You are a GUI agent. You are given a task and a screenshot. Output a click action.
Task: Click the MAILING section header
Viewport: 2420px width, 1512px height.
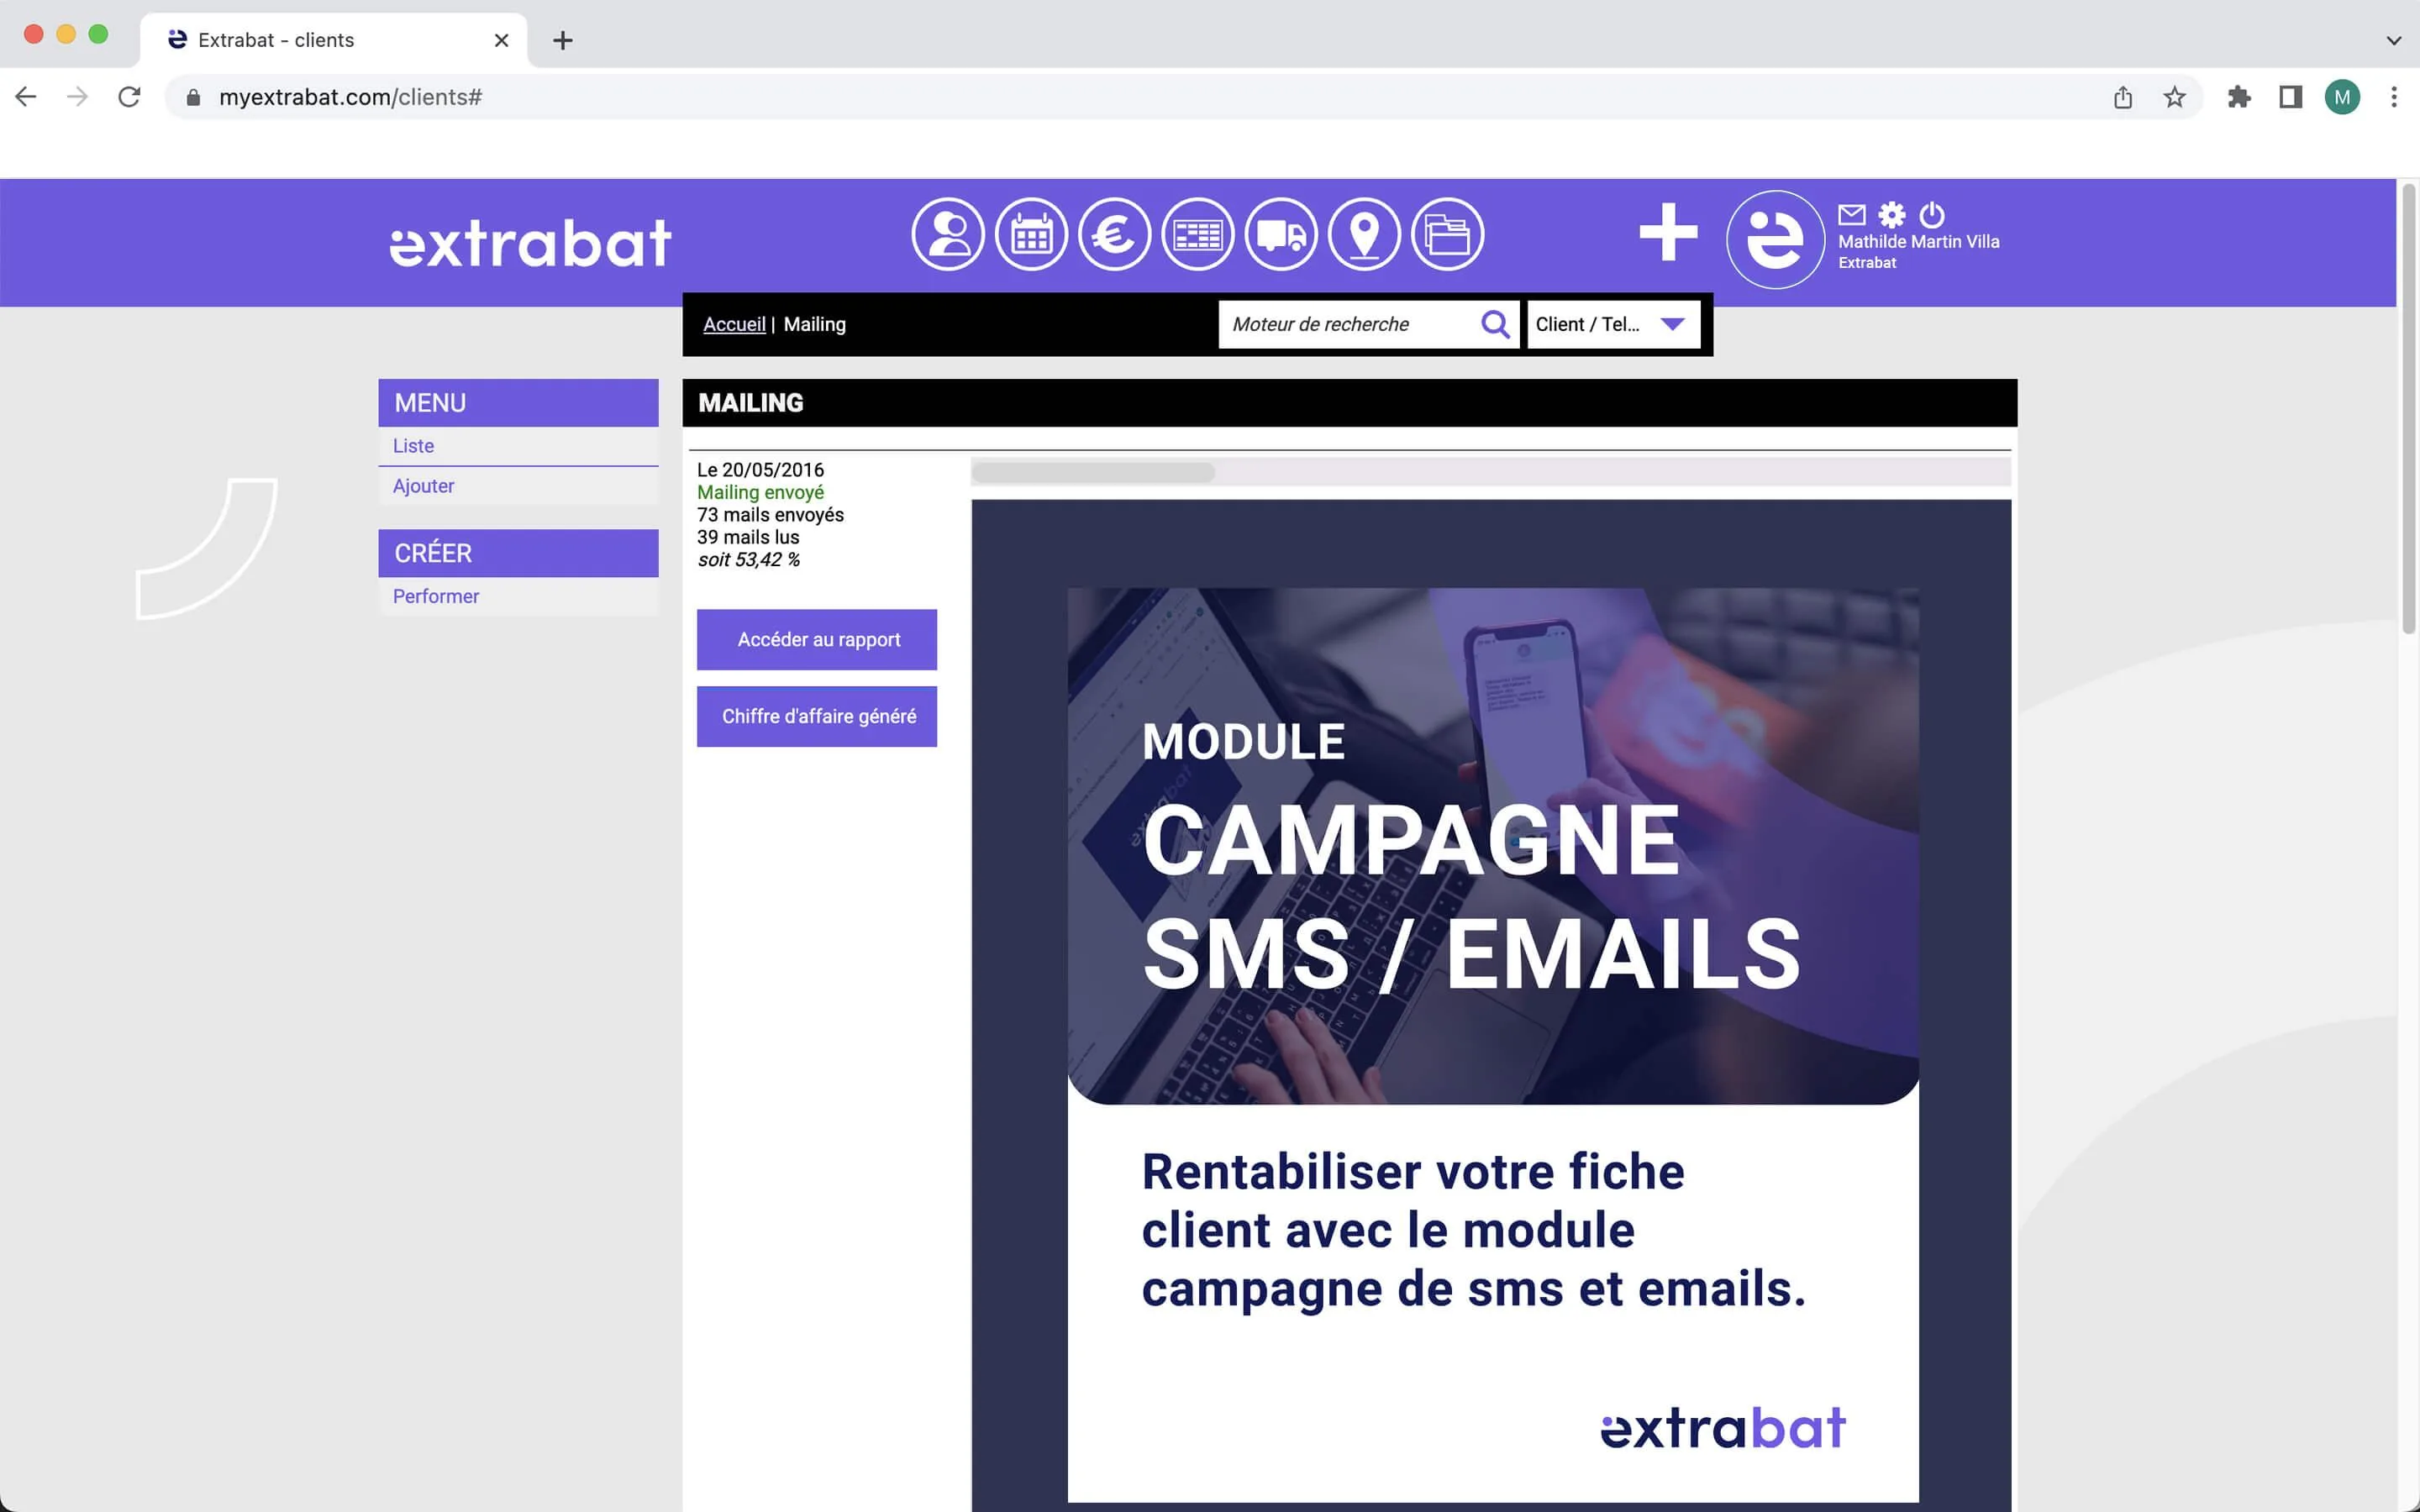click(x=1349, y=403)
